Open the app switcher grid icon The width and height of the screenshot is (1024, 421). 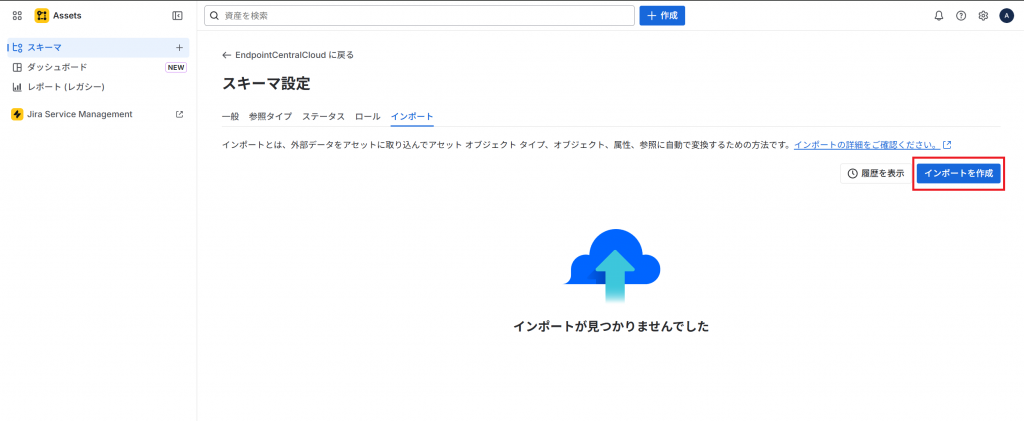[x=18, y=16]
